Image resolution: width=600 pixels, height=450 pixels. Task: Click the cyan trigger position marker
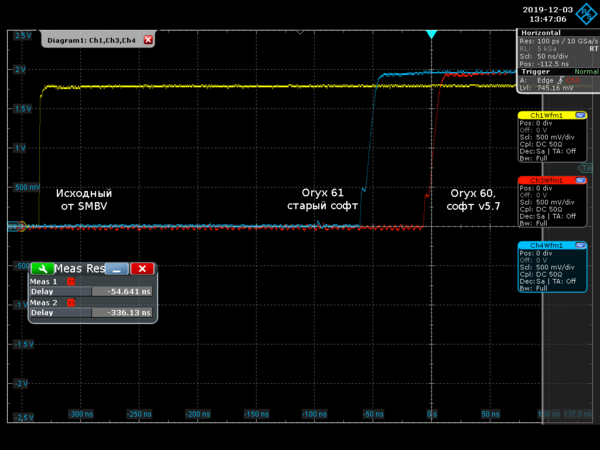coord(431,35)
